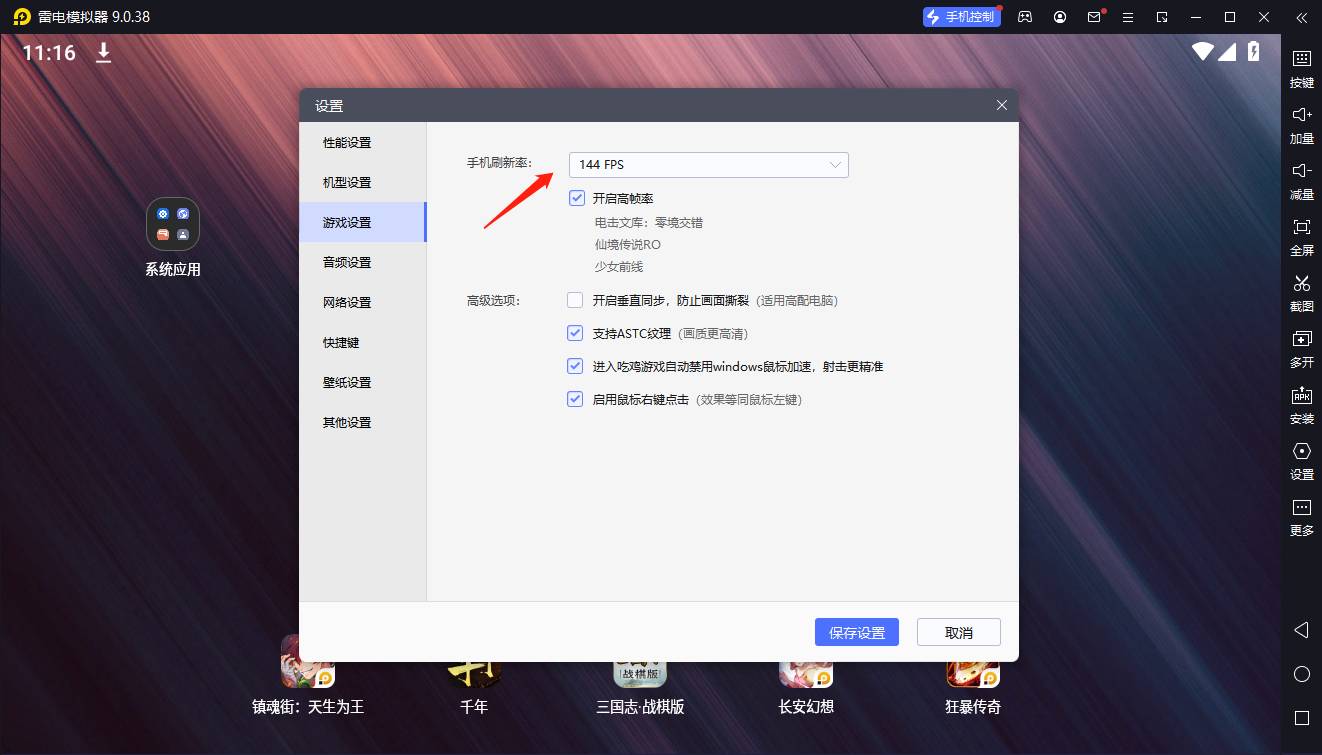Viewport: 1322px width, 755px height.
Task: Collapse the right sidebar with double chevron
Action: [x=1301, y=17]
